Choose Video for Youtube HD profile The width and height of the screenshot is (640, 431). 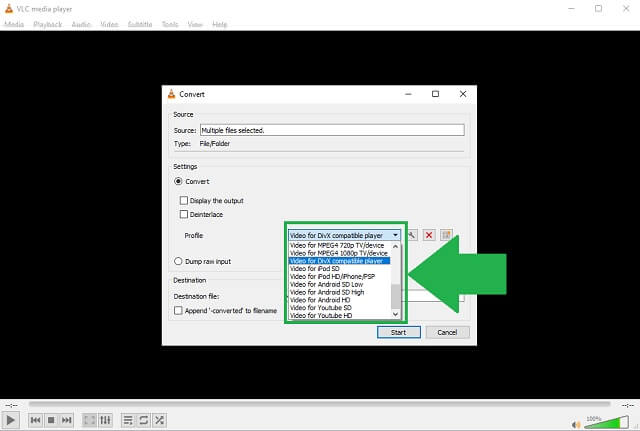[340, 315]
